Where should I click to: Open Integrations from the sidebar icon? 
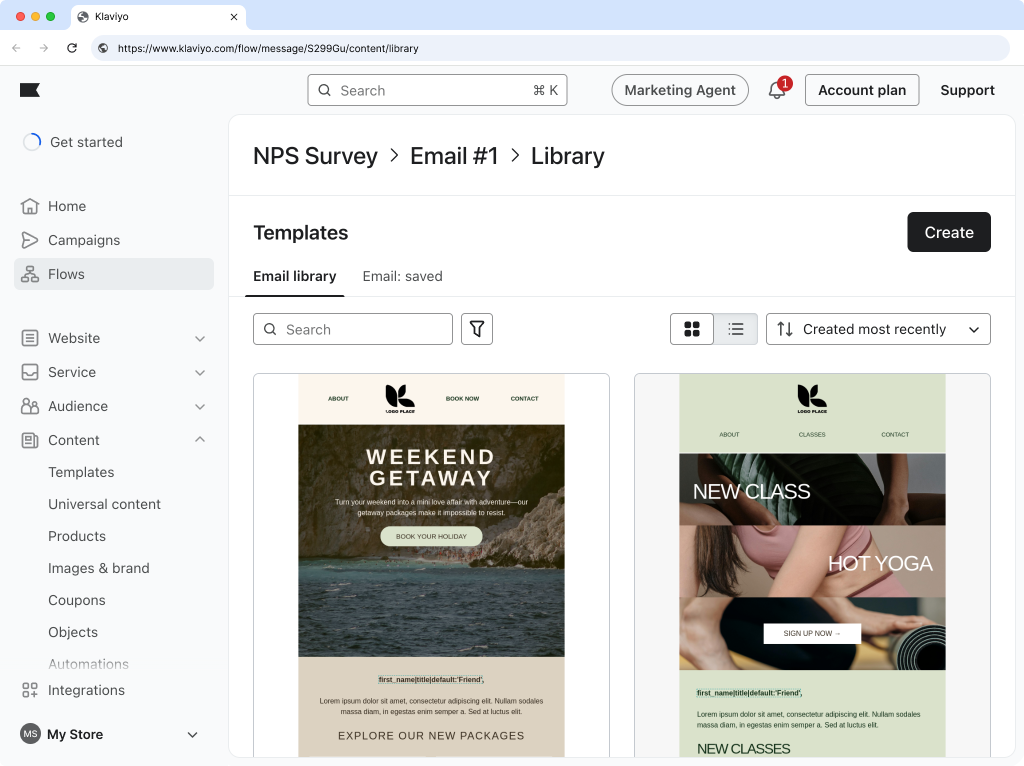[30, 690]
